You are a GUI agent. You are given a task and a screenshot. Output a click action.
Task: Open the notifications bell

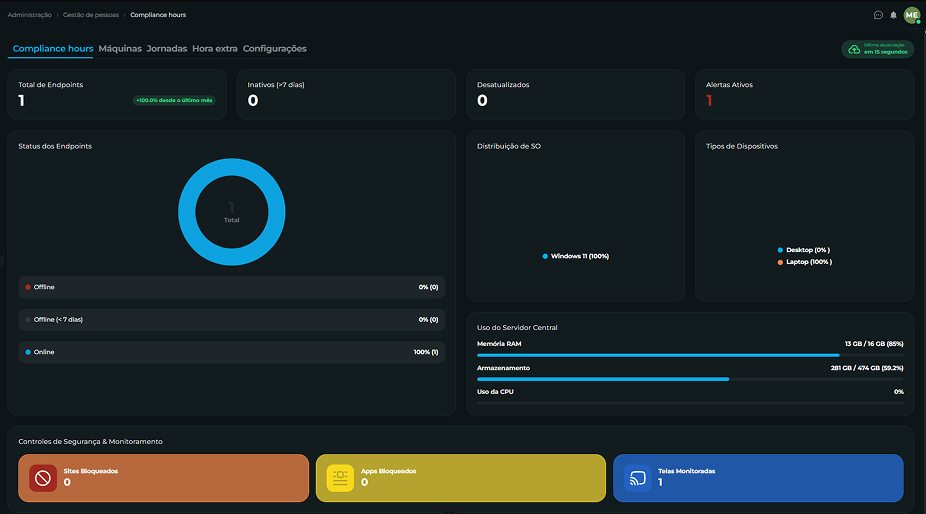click(894, 15)
